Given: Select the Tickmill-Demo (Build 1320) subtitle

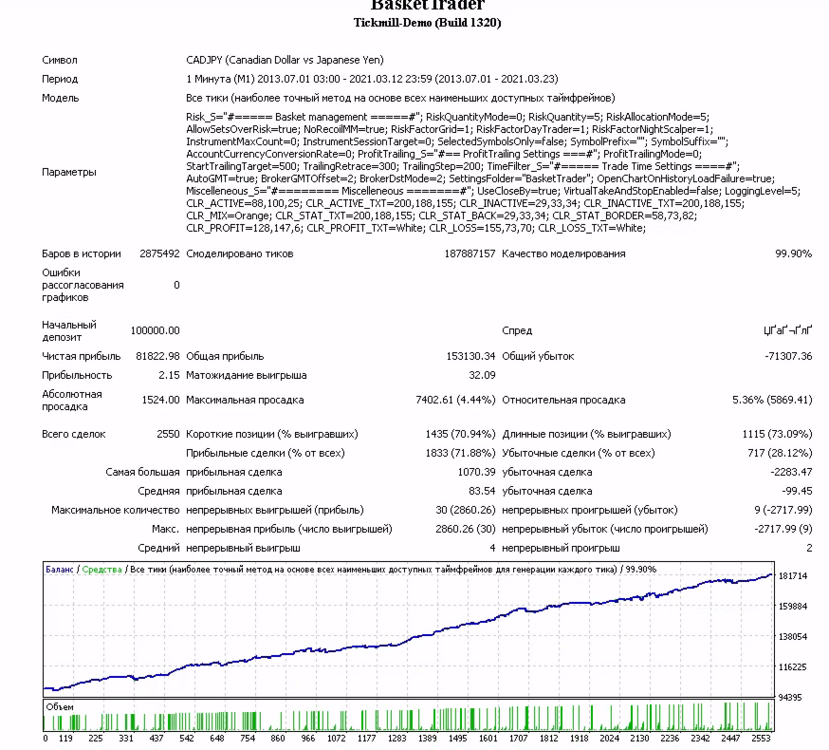Looking at the screenshot, I should pos(427,23).
